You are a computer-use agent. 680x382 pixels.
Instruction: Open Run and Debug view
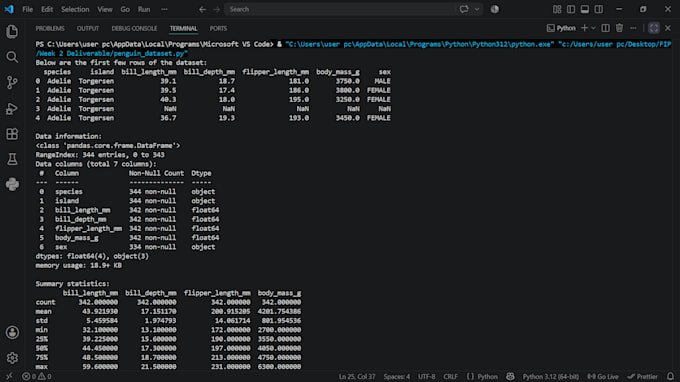pos(12,108)
